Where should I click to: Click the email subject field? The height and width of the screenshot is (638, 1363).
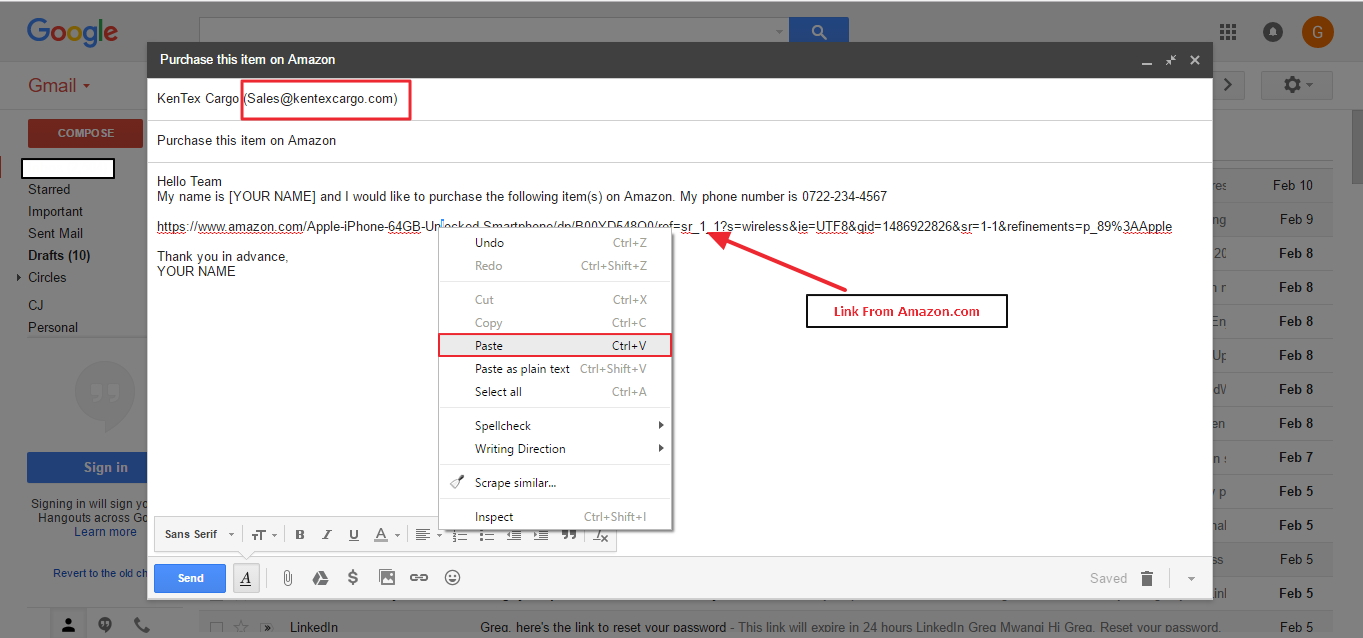pos(678,141)
